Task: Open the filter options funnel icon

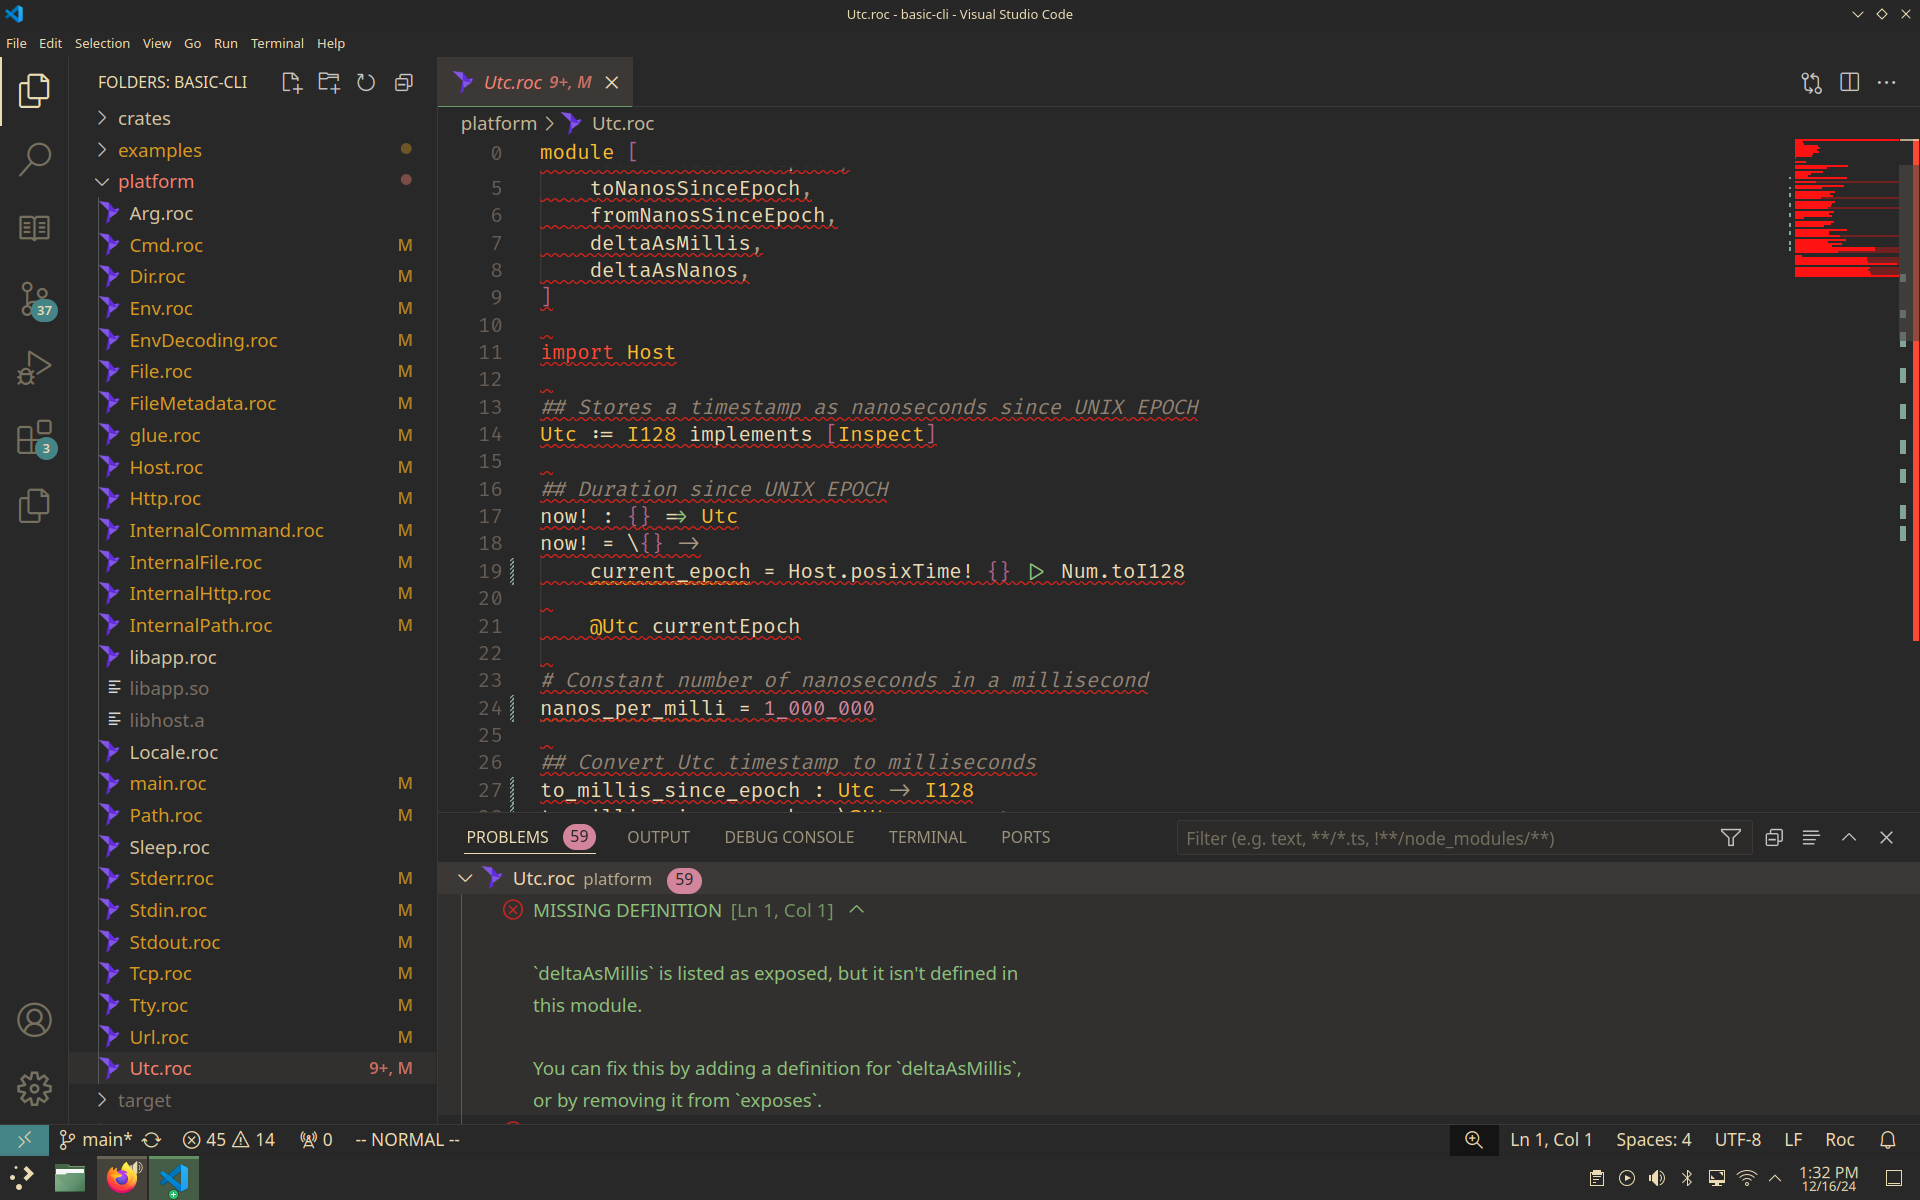Action: click(x=1730, y=837)
